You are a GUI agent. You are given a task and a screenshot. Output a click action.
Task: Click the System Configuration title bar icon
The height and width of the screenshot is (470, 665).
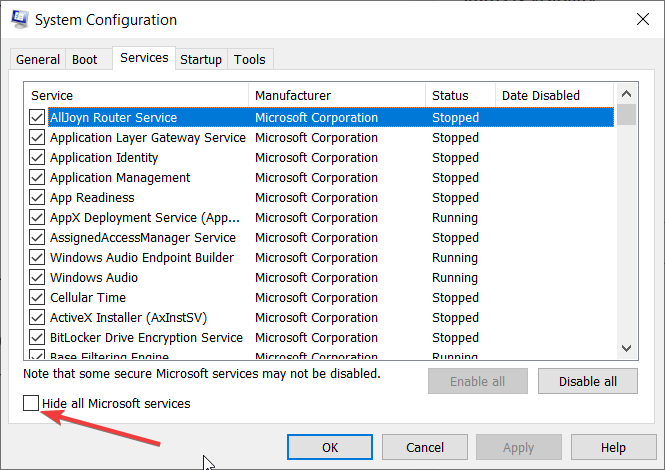pos(17,19)
